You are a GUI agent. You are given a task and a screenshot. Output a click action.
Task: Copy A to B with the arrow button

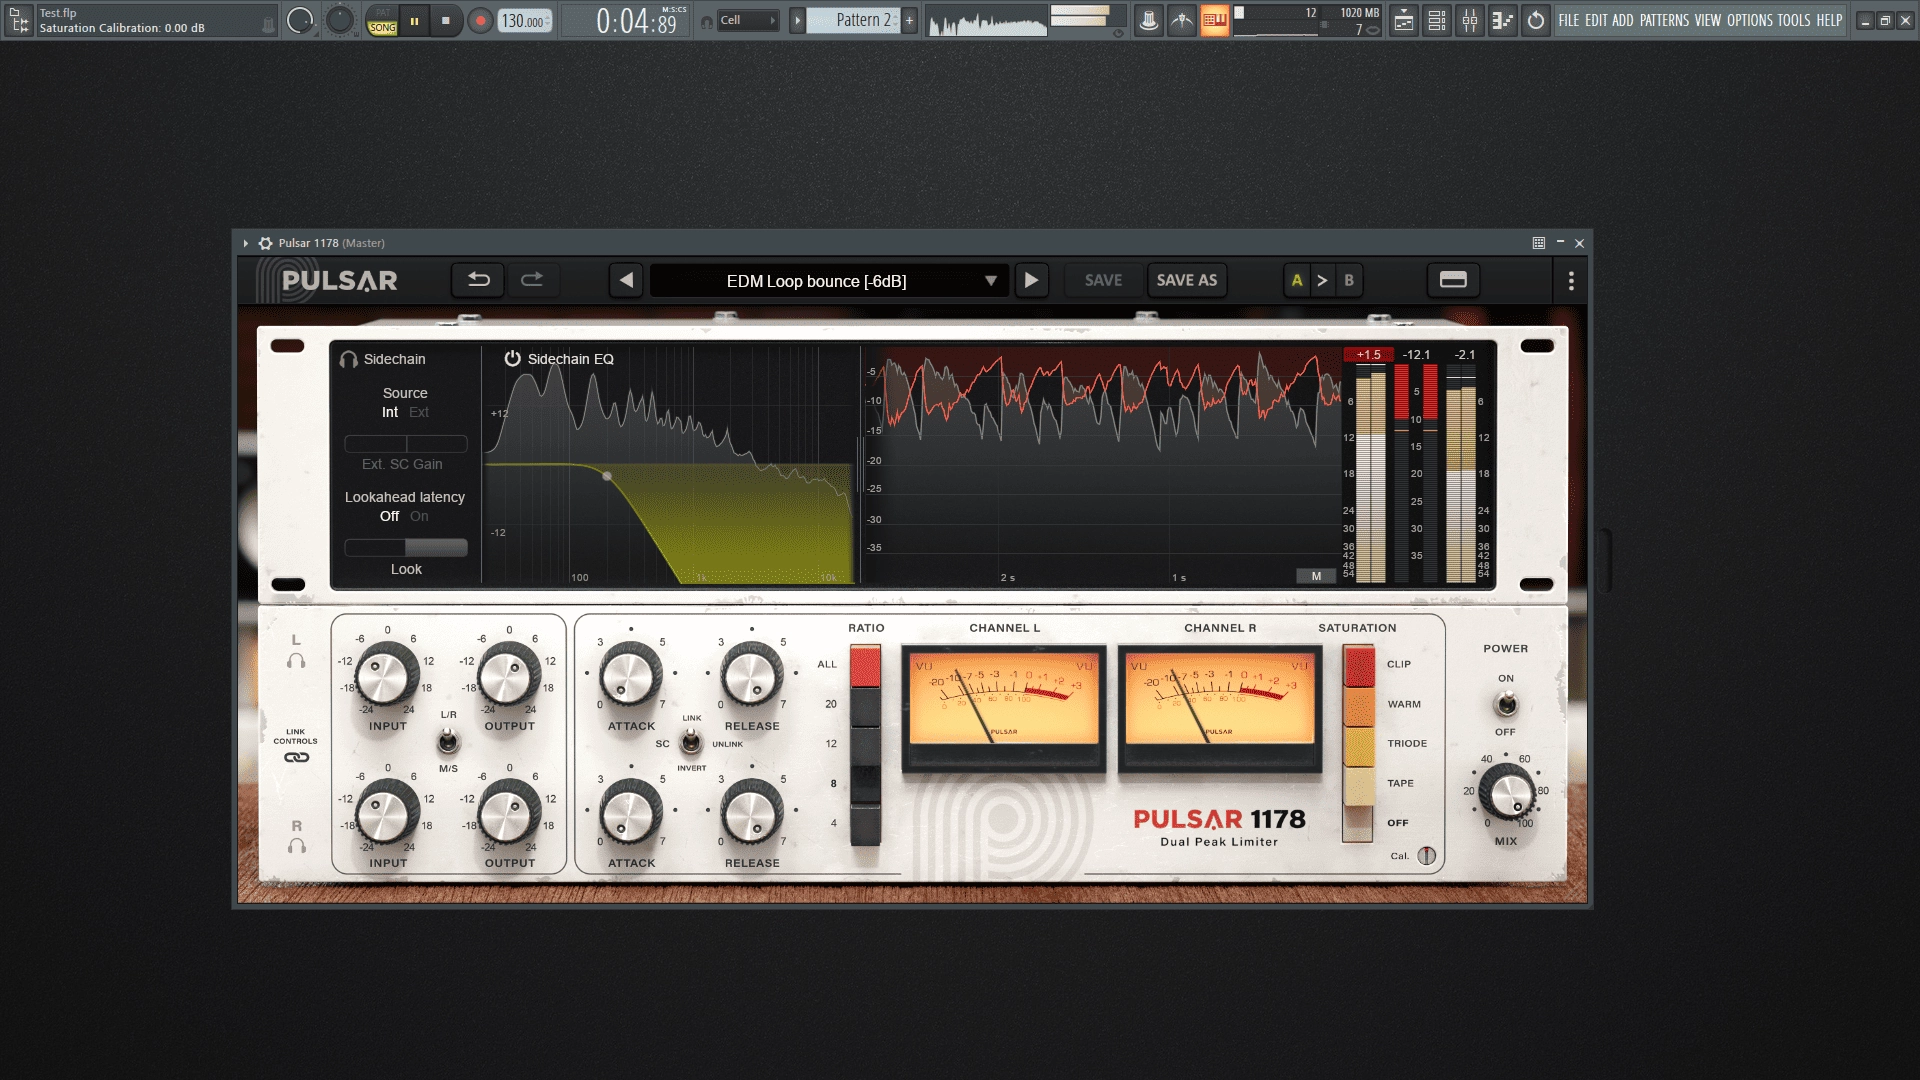pos(1322,280)
